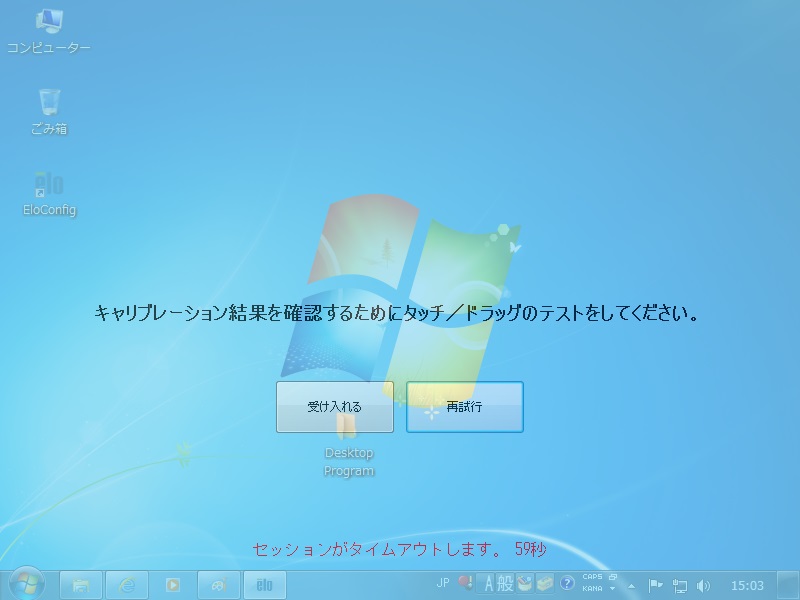The image size is (800, 600).
Task: Toggle the IME CAPS lock indicator
Action: tap(592, 578)
